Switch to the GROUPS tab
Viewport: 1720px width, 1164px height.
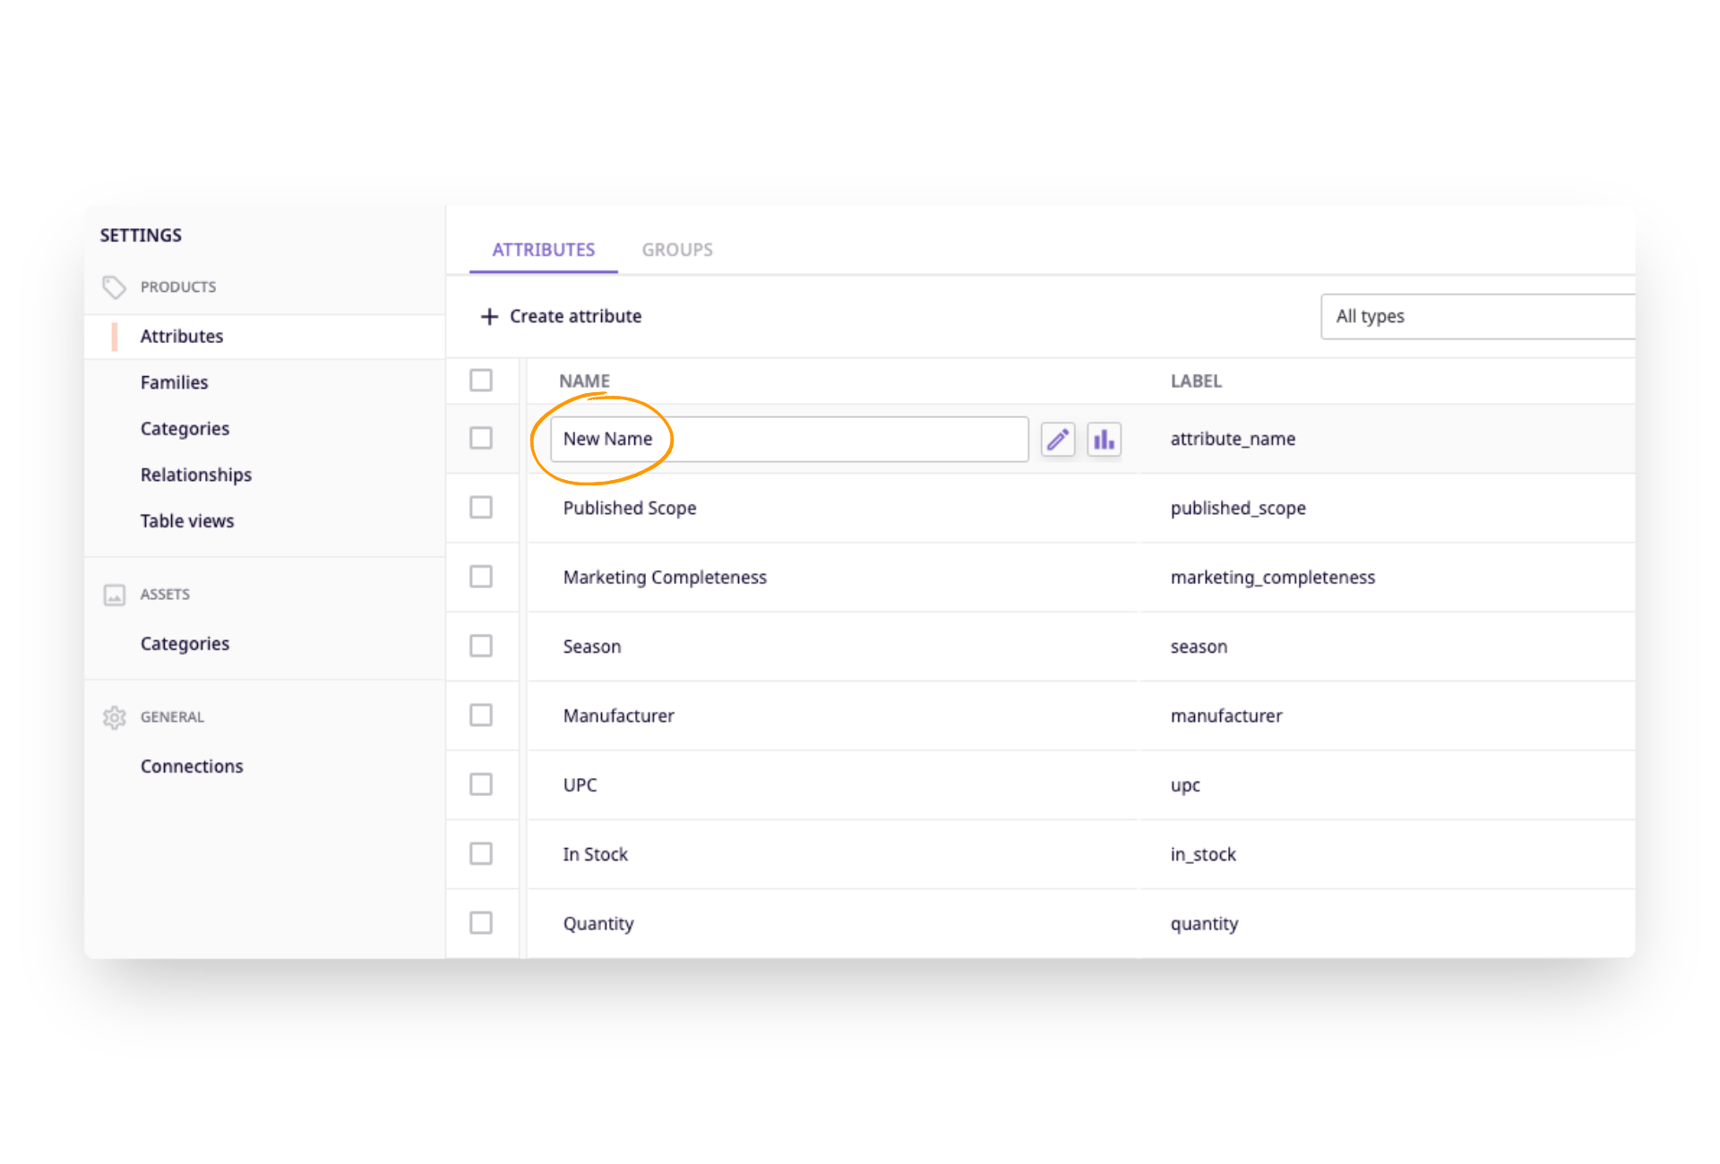pos(677,250)
